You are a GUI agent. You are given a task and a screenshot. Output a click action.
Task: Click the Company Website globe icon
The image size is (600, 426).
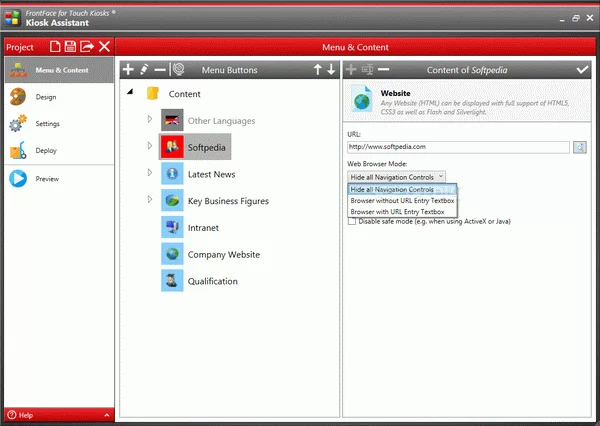pos(172,254)
